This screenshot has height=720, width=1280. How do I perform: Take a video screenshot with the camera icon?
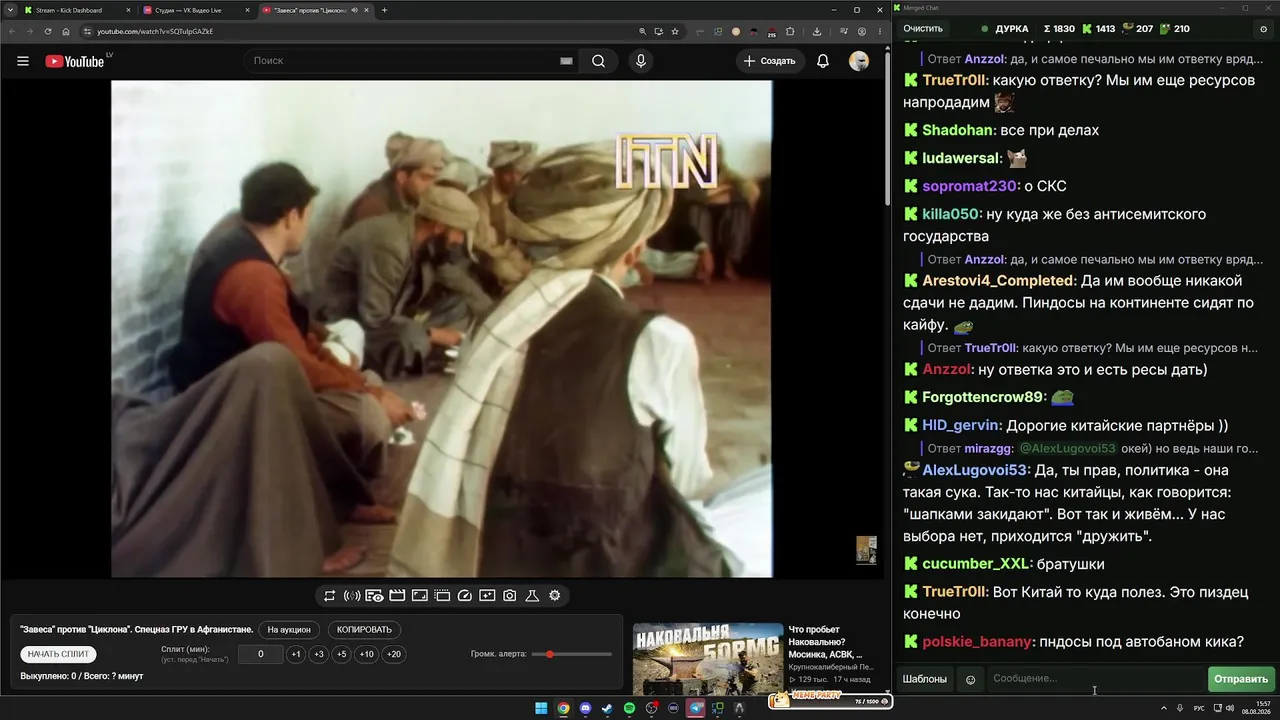(510, 596)
